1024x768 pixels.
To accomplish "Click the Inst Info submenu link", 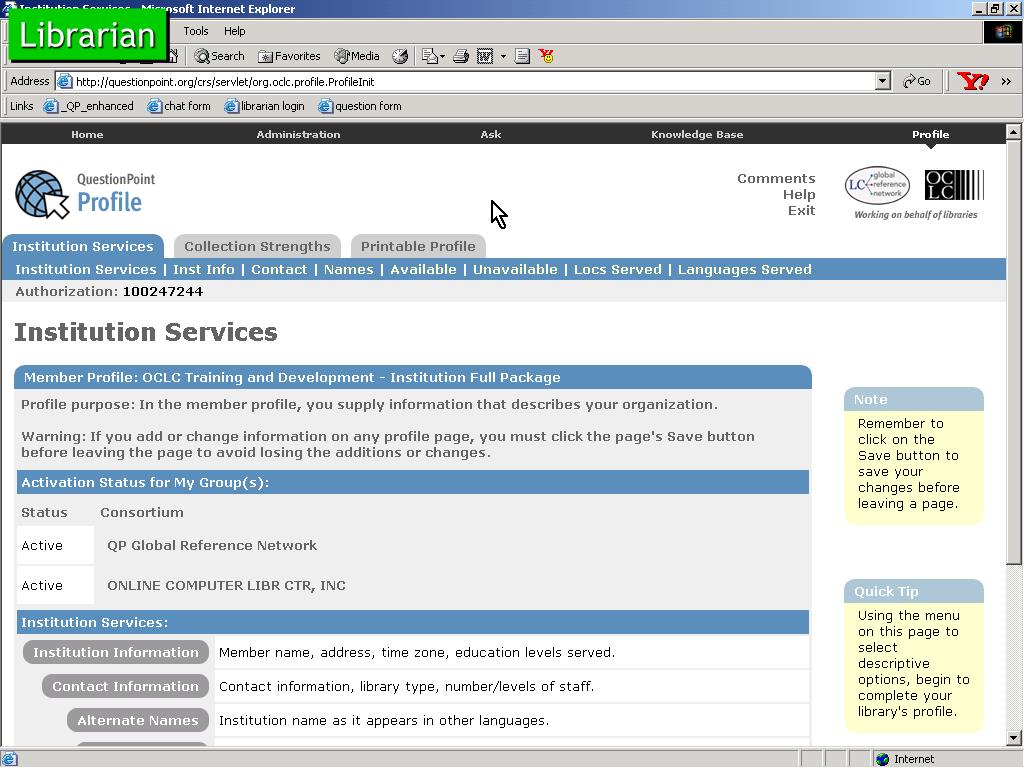I will pos(204,269).
